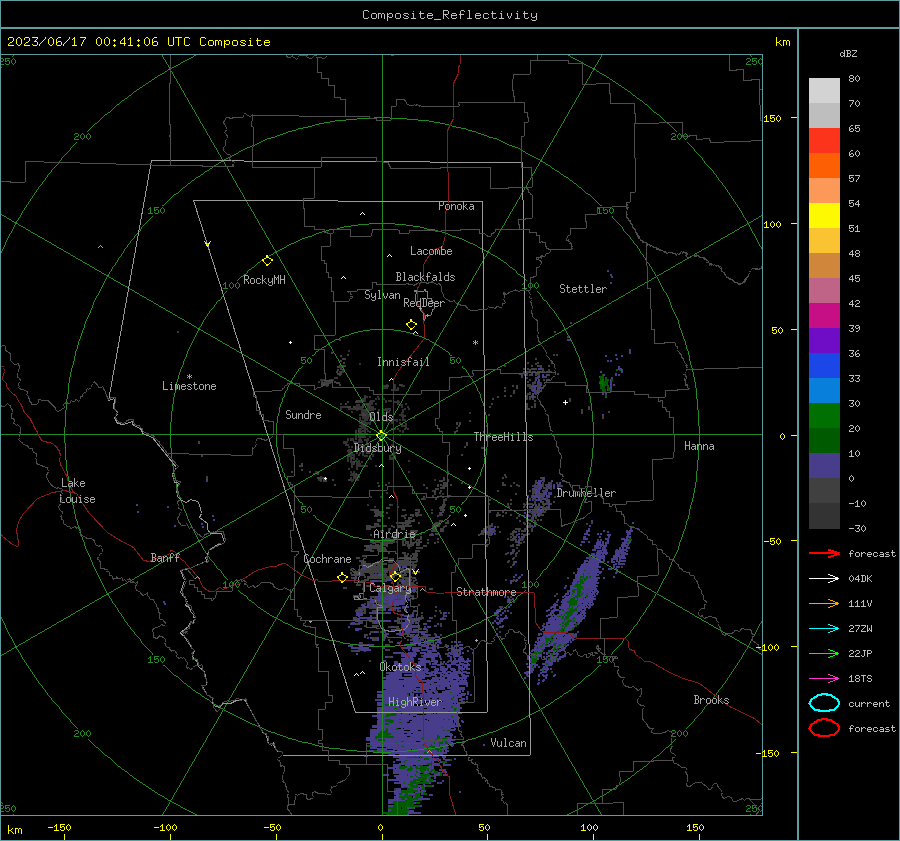900x841 pixels.
Task: Select the bright yellow 54–51 dBZ swatch
Action: click(x=824, y=215)
